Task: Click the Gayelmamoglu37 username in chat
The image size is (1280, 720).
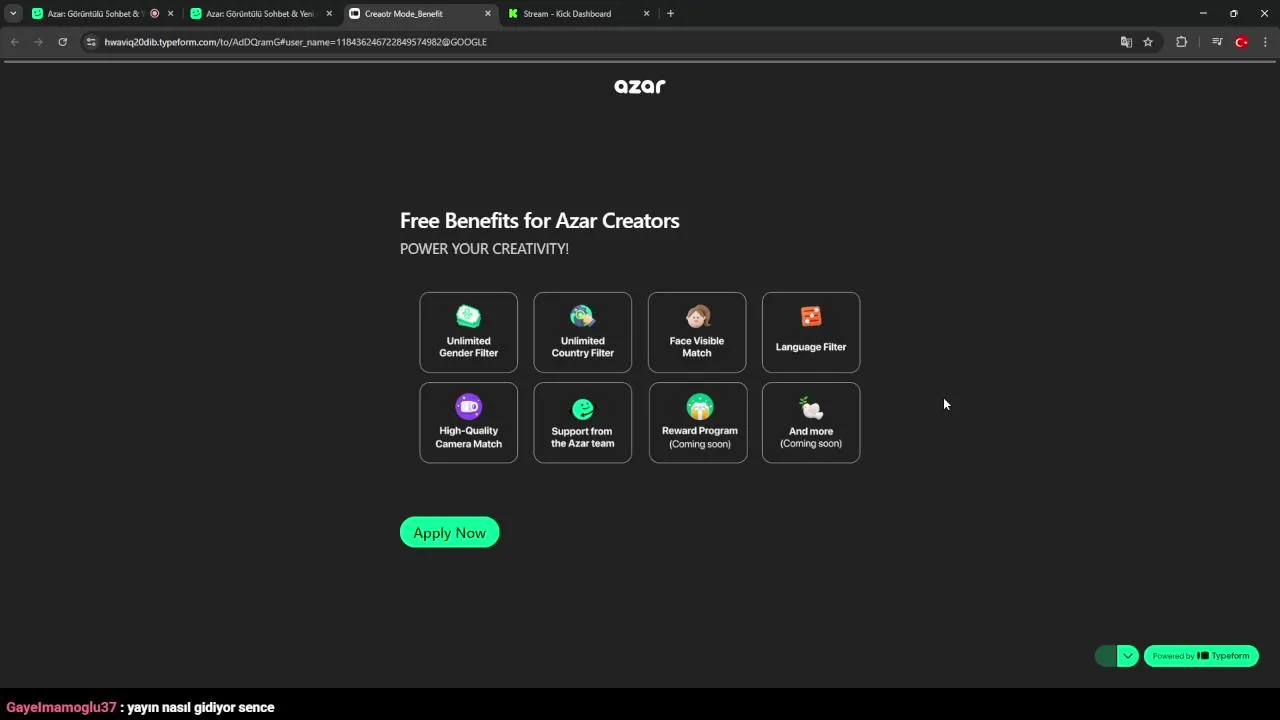Action: click(x=61, y=707)
